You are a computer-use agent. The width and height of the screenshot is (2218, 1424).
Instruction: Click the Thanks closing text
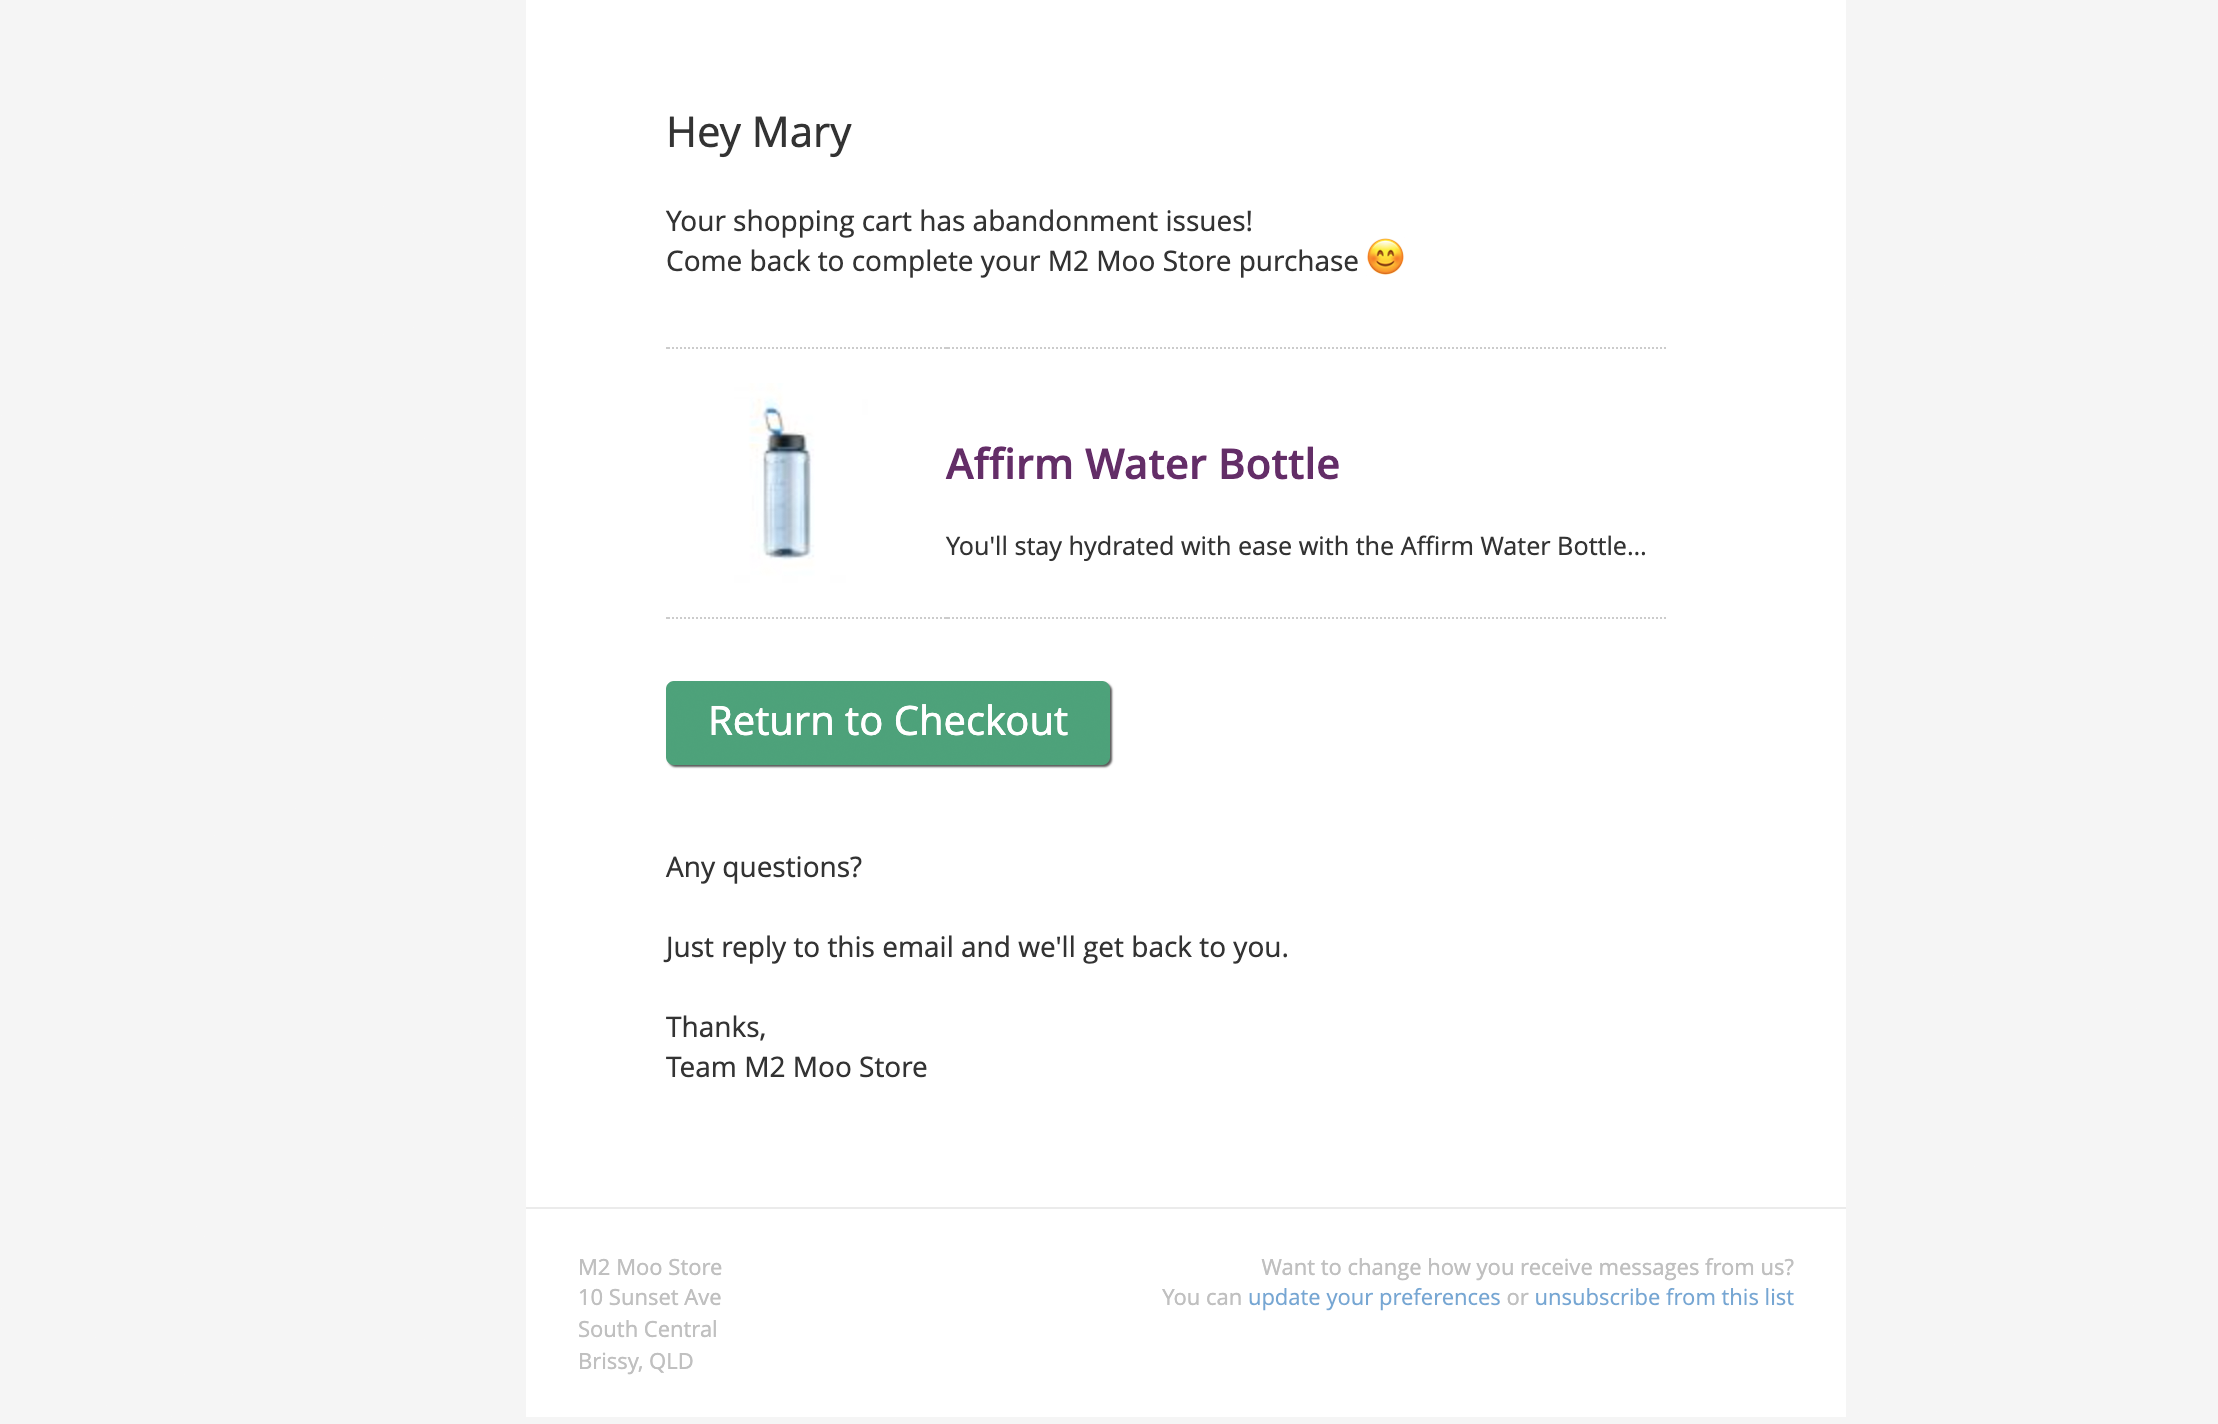click(x=715, y=1025)
